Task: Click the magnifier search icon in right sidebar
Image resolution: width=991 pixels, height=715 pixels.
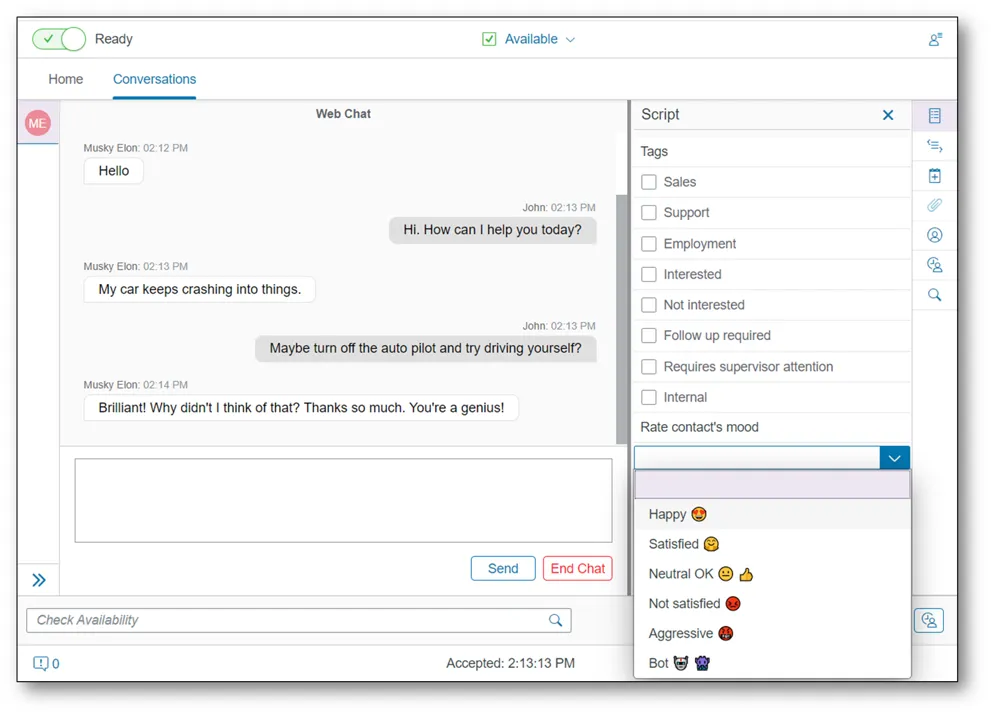Action: tap(934, 295)
